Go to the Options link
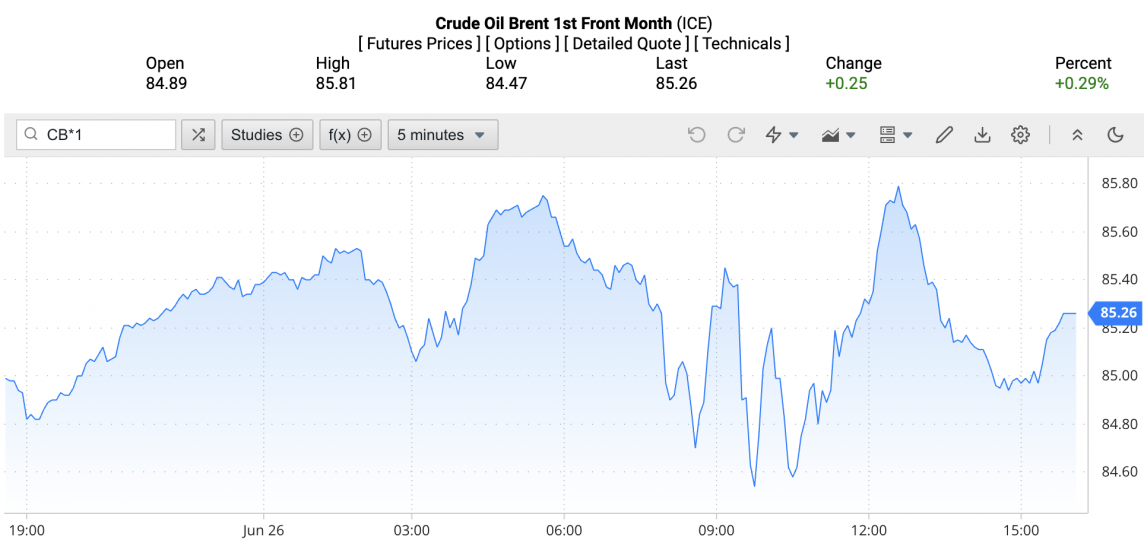This screenshot has width=1144, height=543. (523, 44)
